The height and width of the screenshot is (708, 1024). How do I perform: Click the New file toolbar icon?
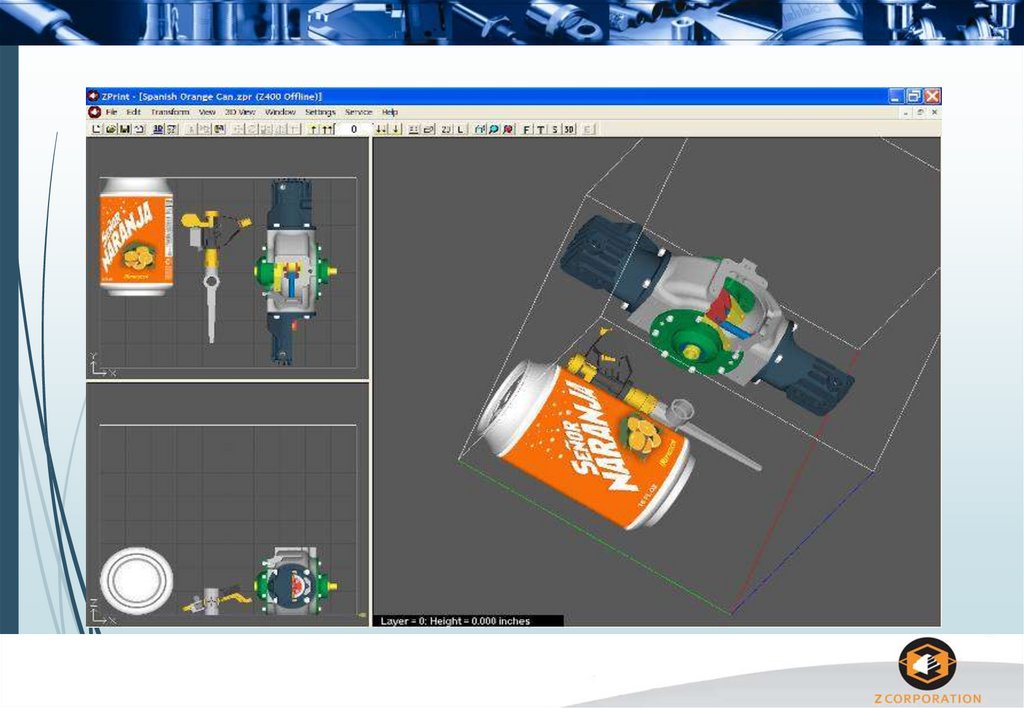96,129
